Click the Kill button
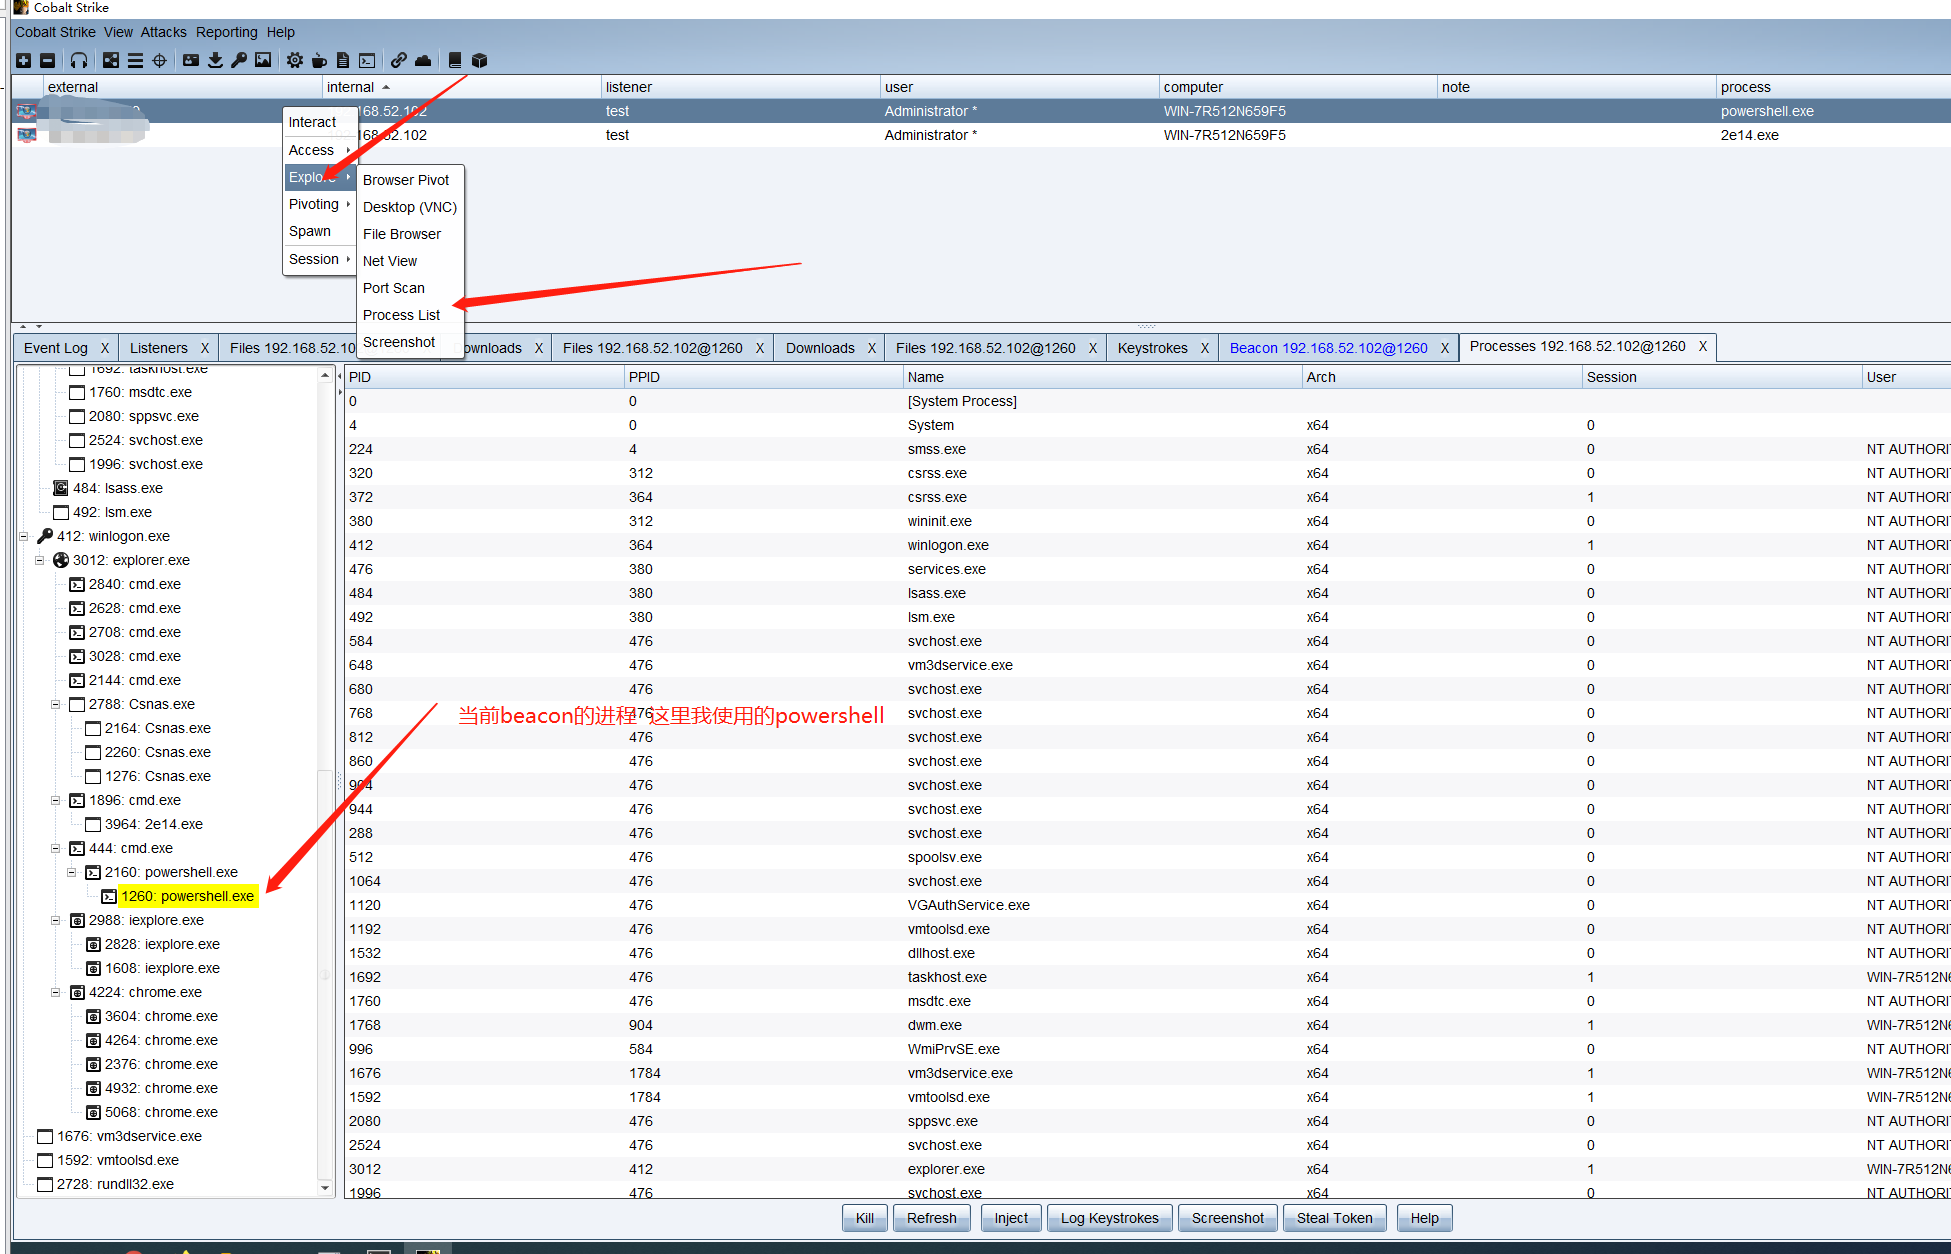The width and height of the screenshot is (1951, 1254). (x=865, y=1218)
